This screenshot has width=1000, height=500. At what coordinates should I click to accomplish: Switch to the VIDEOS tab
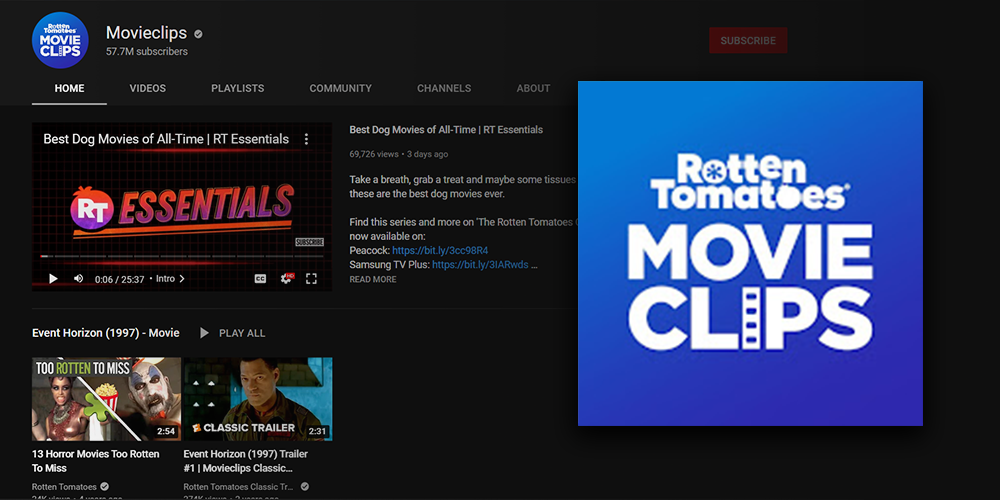(x=147, y=89)
